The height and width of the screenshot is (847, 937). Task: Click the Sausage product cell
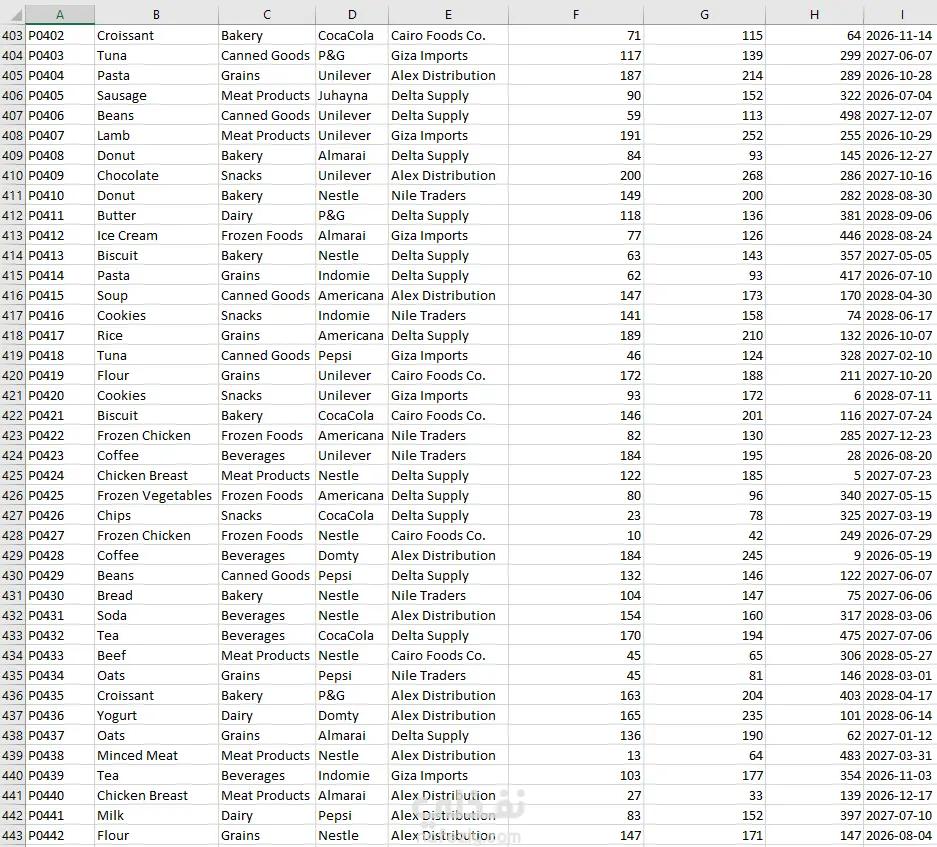pos(156,95)
